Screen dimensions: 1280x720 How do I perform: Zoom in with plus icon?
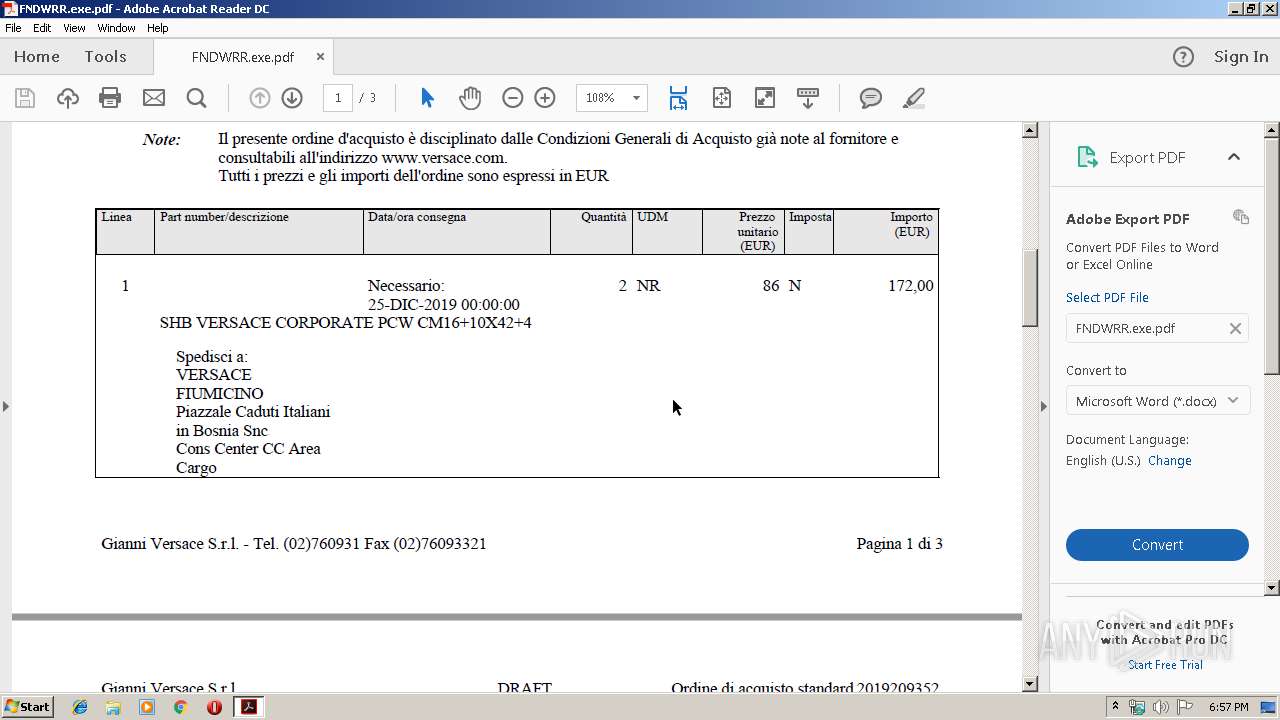(x=545, y=98)
